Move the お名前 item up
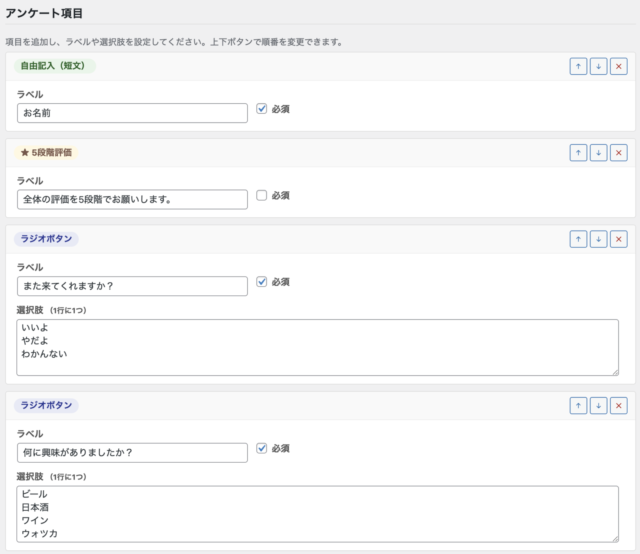Screen dimensions: 640x554 click(578, 66)
